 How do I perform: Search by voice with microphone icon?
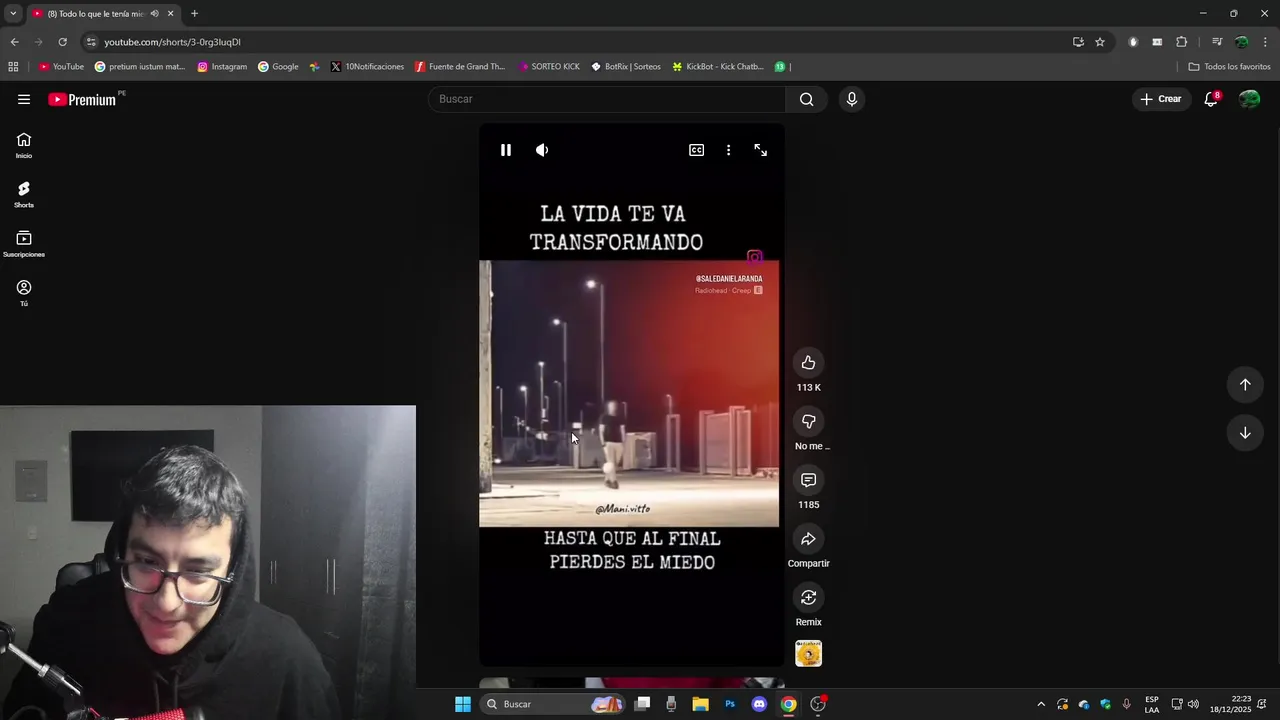point(852,99)
